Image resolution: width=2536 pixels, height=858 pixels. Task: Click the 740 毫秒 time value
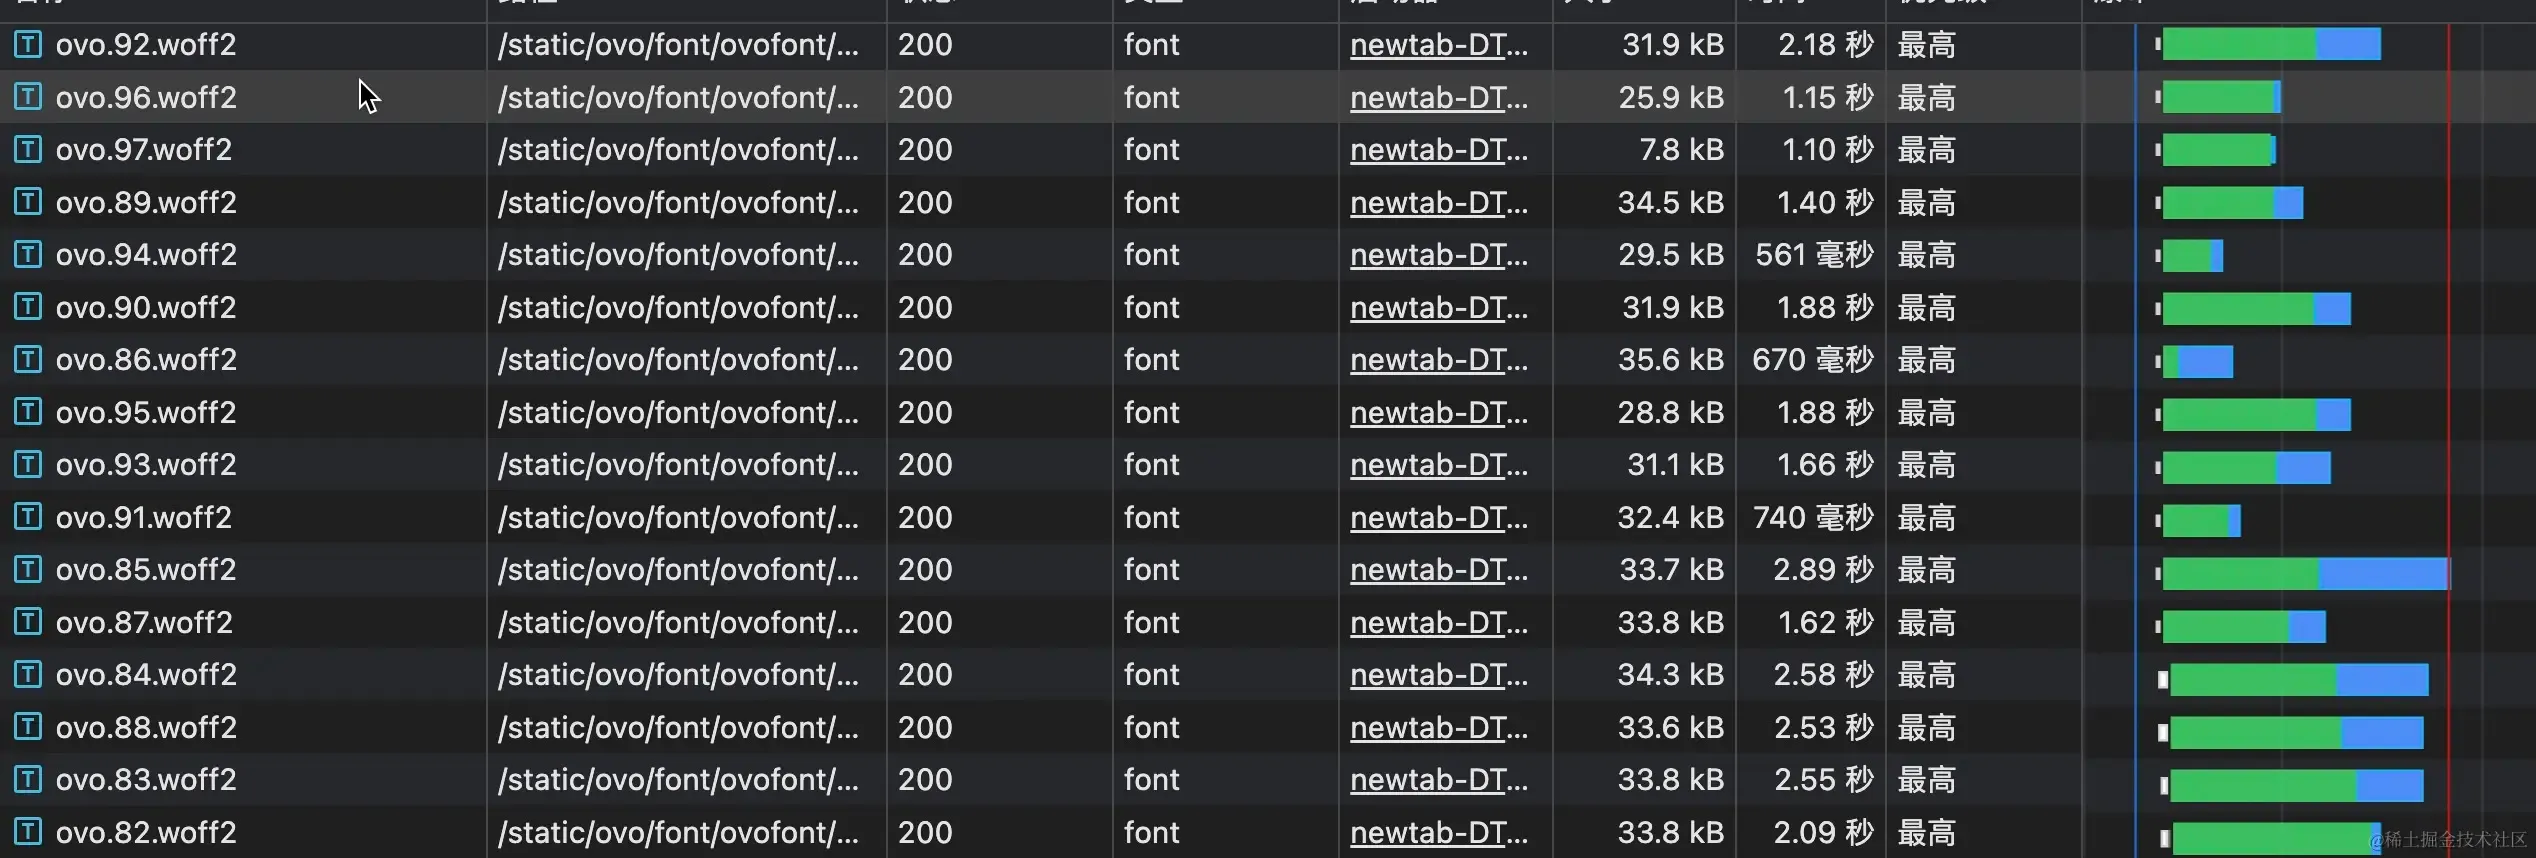(x=1813, y=518)
